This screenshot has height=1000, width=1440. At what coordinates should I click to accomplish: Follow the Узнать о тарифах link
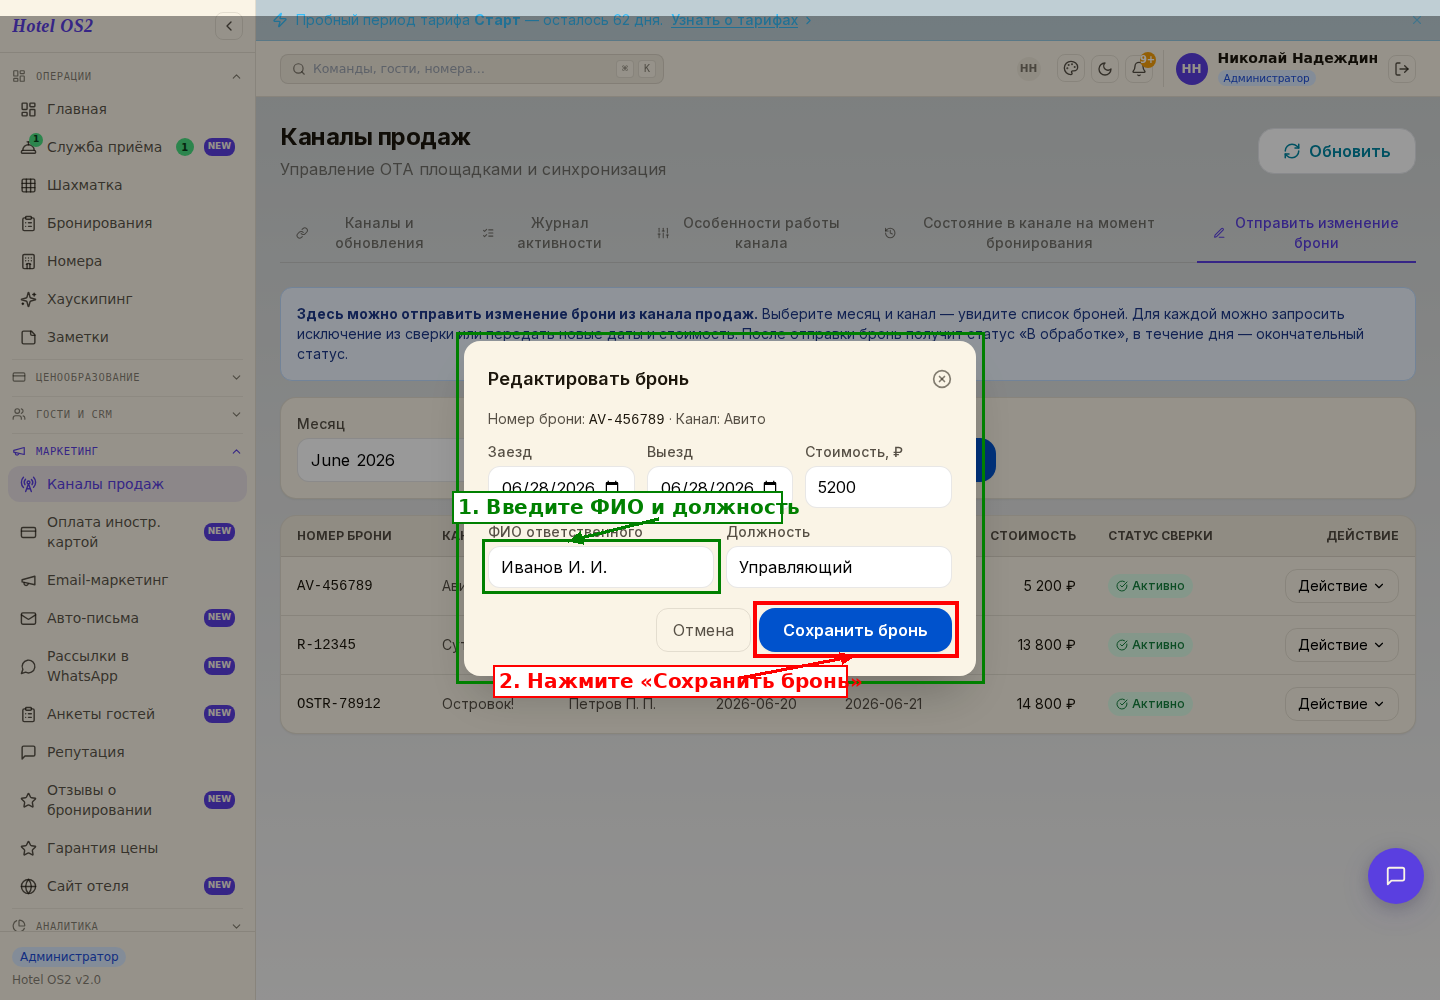[x=734, y=20]
